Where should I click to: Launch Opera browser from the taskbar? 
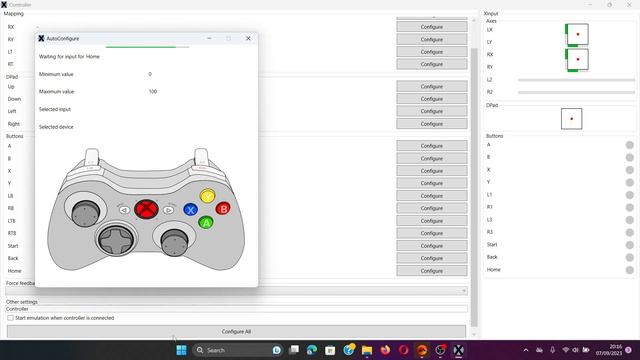[x=403, y=350]
